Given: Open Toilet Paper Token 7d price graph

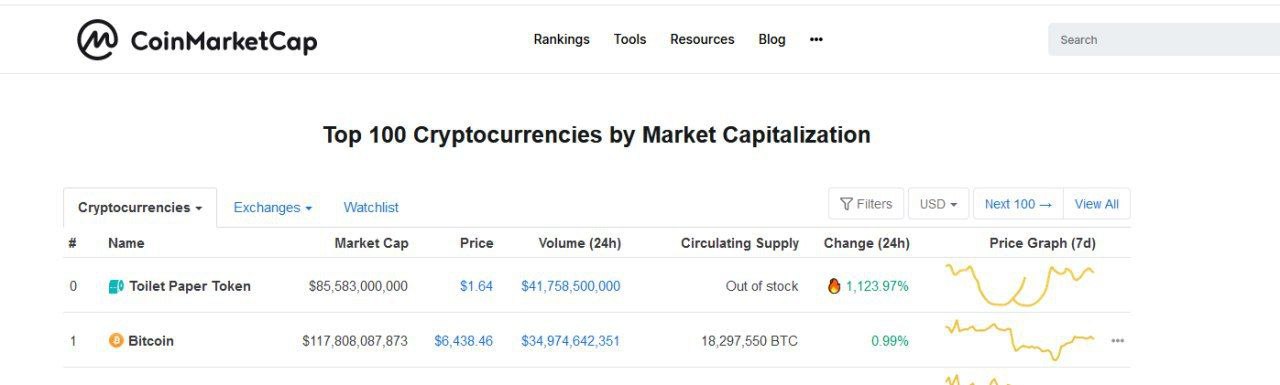Looking at the screenshot, I should [1020, 285].
